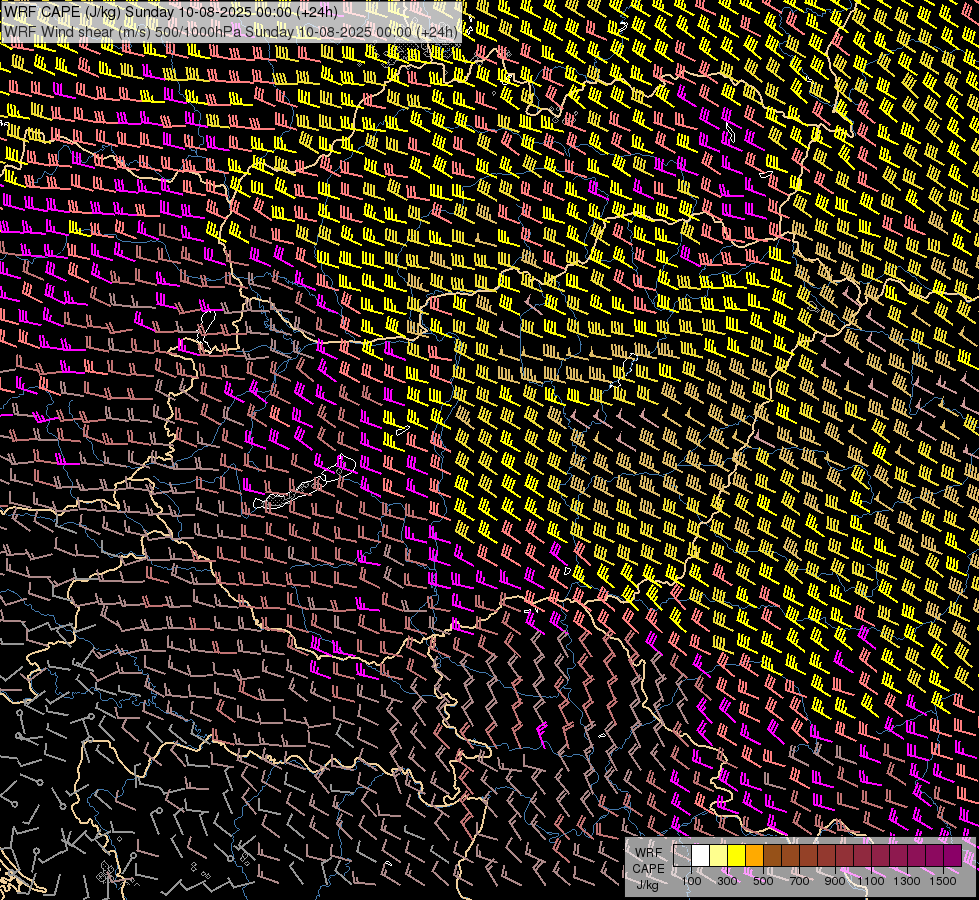
Task: Click the orange CAPE legend swatch
Action: point(754,856)
